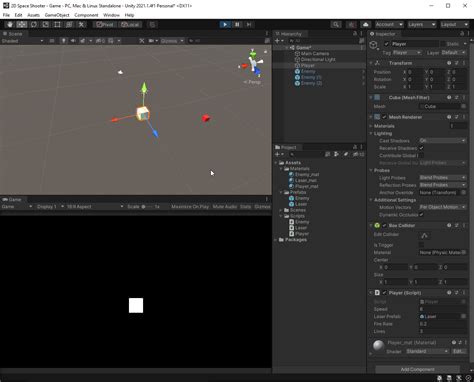Expand the Packages folder in Project
The image size is (474, 382).
pyautogui.click(x=276, y=240)
